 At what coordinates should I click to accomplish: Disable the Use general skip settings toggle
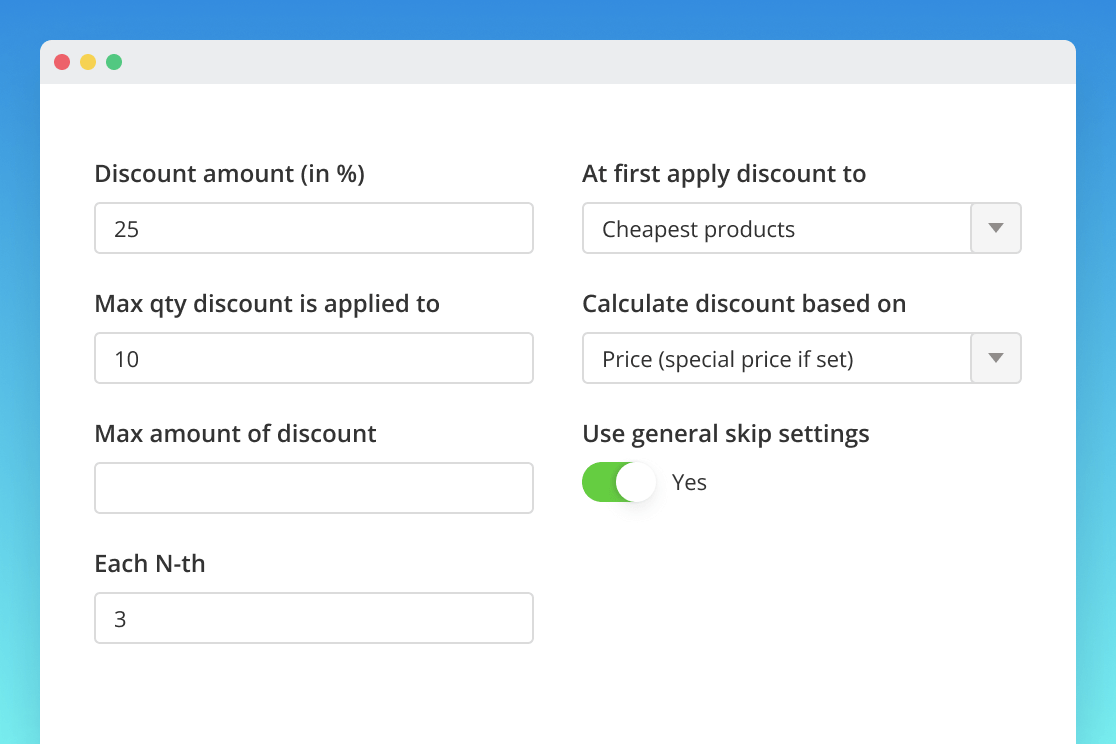tap(619, 482)
